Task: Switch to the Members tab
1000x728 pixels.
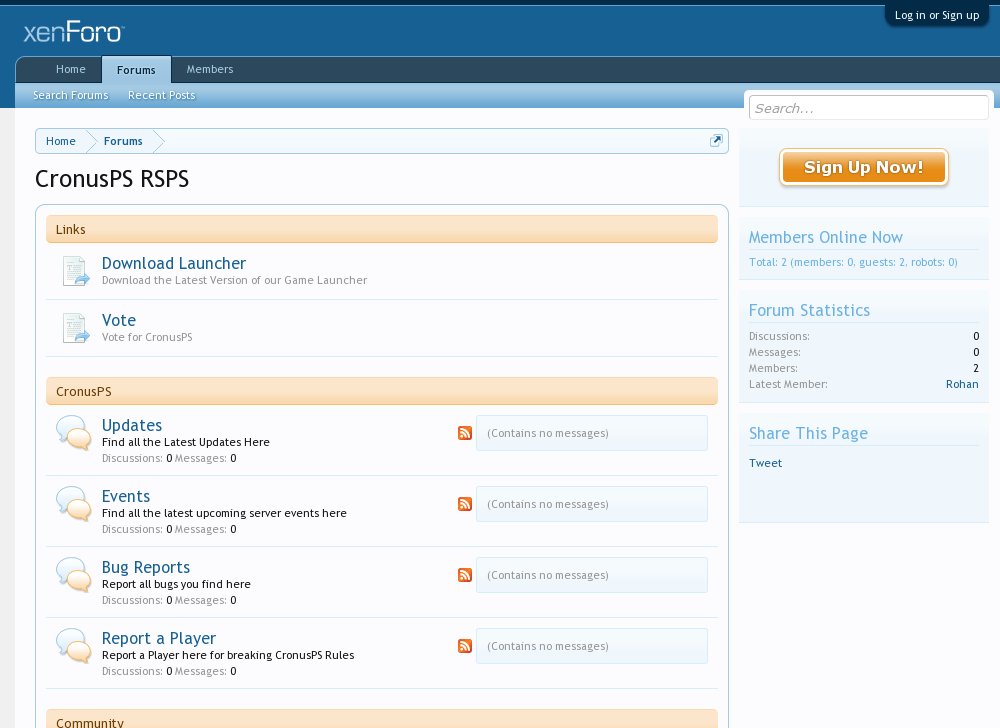Action: [209, 70]
